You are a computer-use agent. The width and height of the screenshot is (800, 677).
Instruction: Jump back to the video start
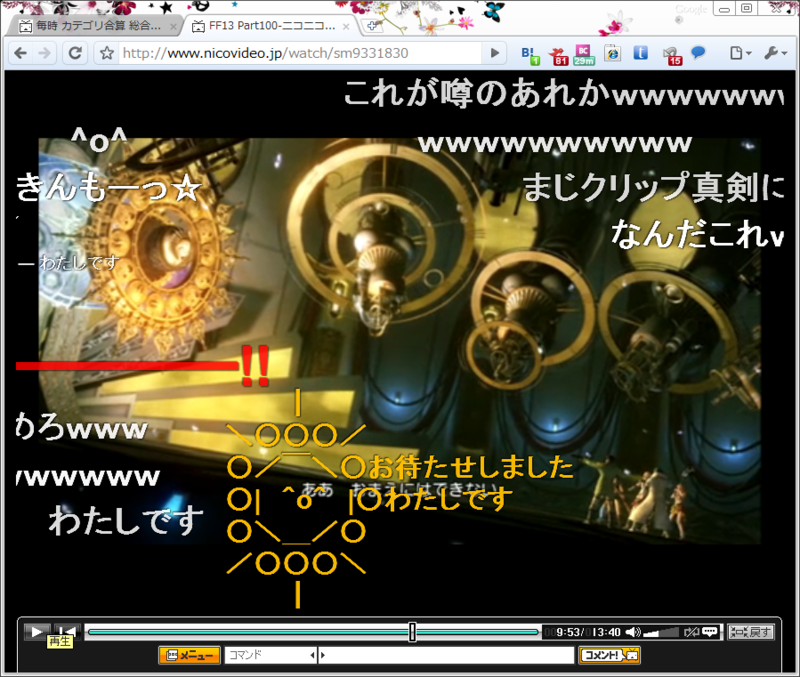click(67, 632)
